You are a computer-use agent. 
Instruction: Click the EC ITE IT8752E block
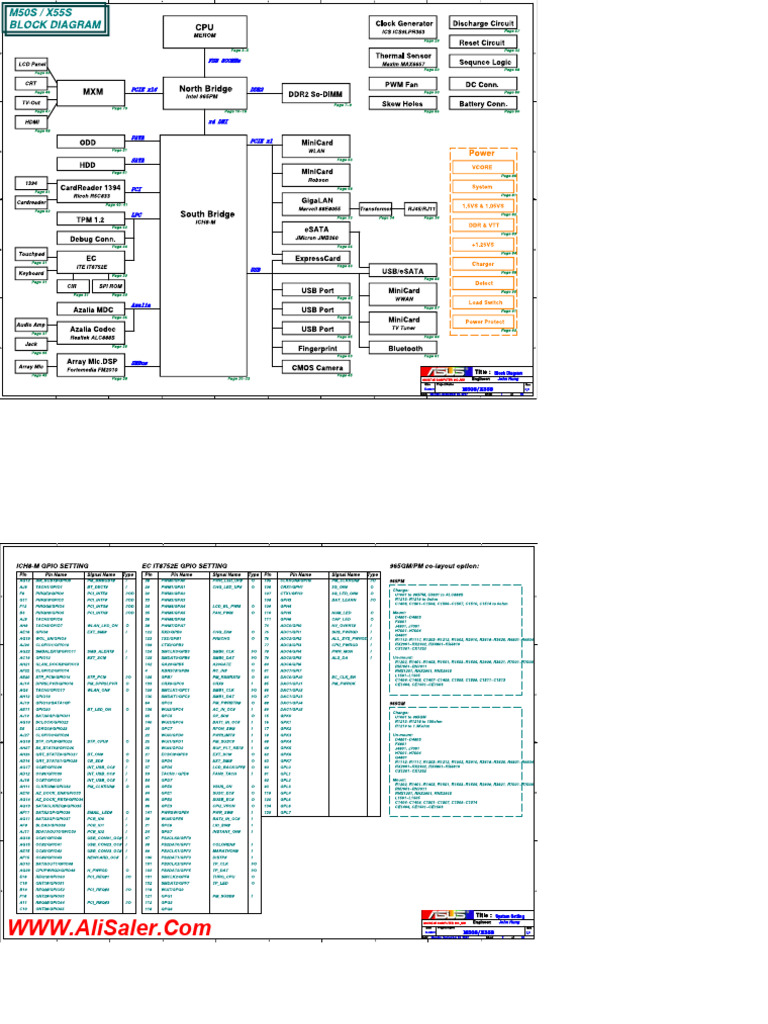[x=91, y=262]
